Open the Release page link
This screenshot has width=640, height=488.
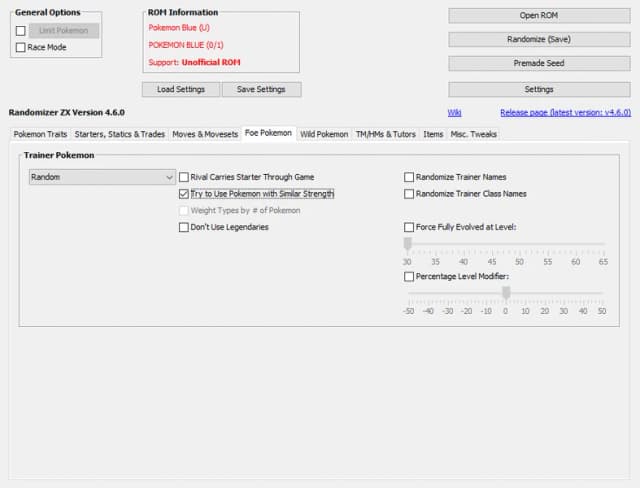(565, 113)
